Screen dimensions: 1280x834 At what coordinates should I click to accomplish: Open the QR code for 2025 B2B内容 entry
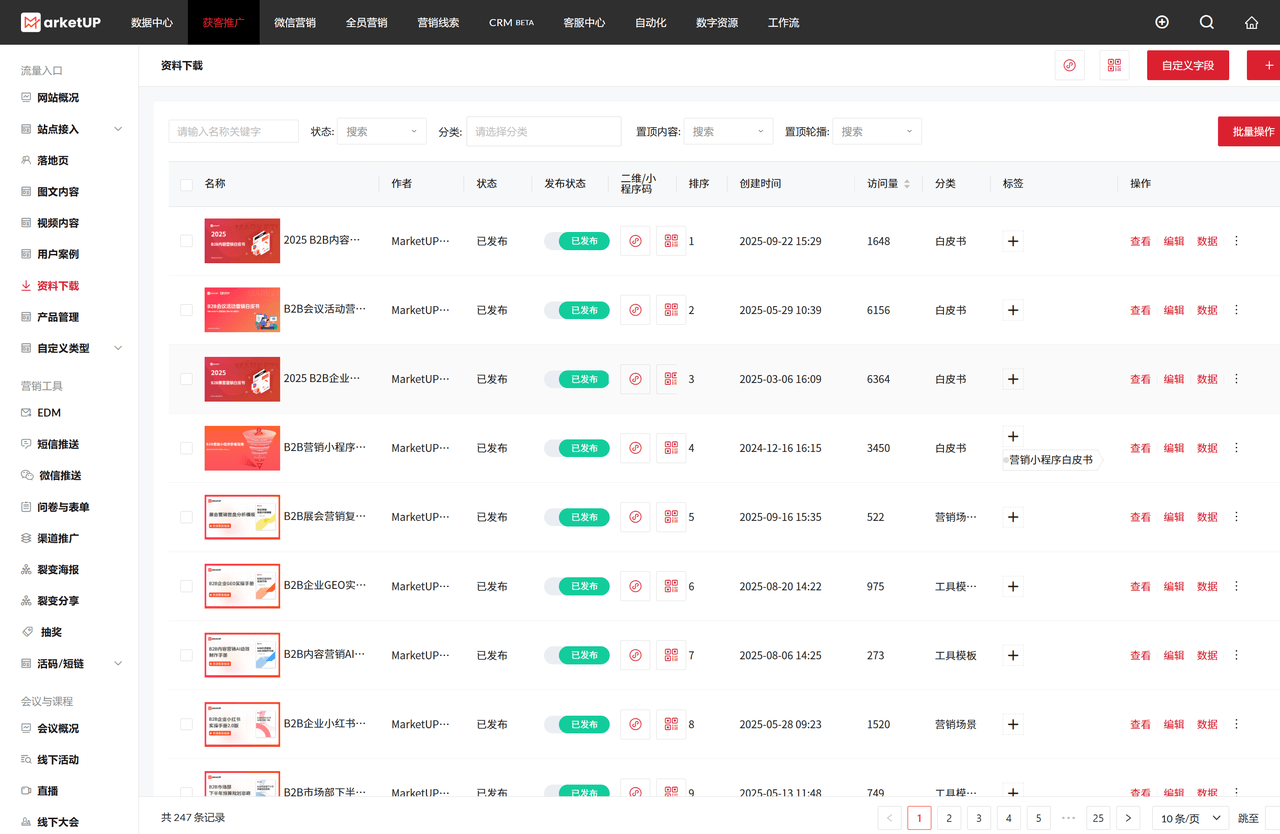(x=670, y=240)
